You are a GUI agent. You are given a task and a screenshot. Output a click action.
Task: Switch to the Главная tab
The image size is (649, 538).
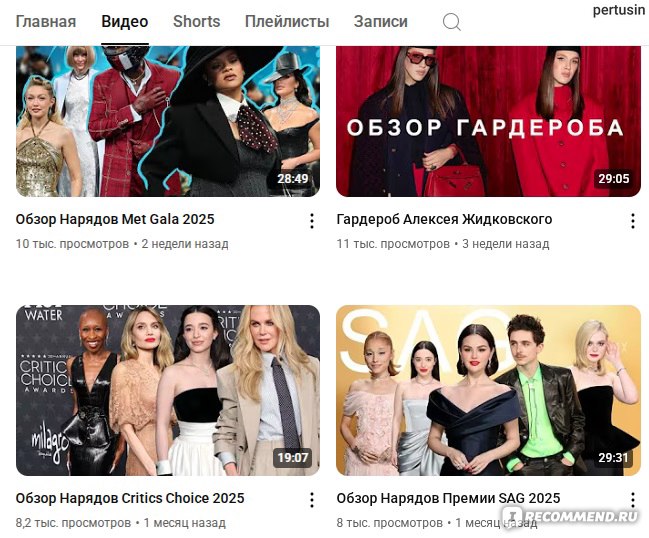click(x=46, y=22)
